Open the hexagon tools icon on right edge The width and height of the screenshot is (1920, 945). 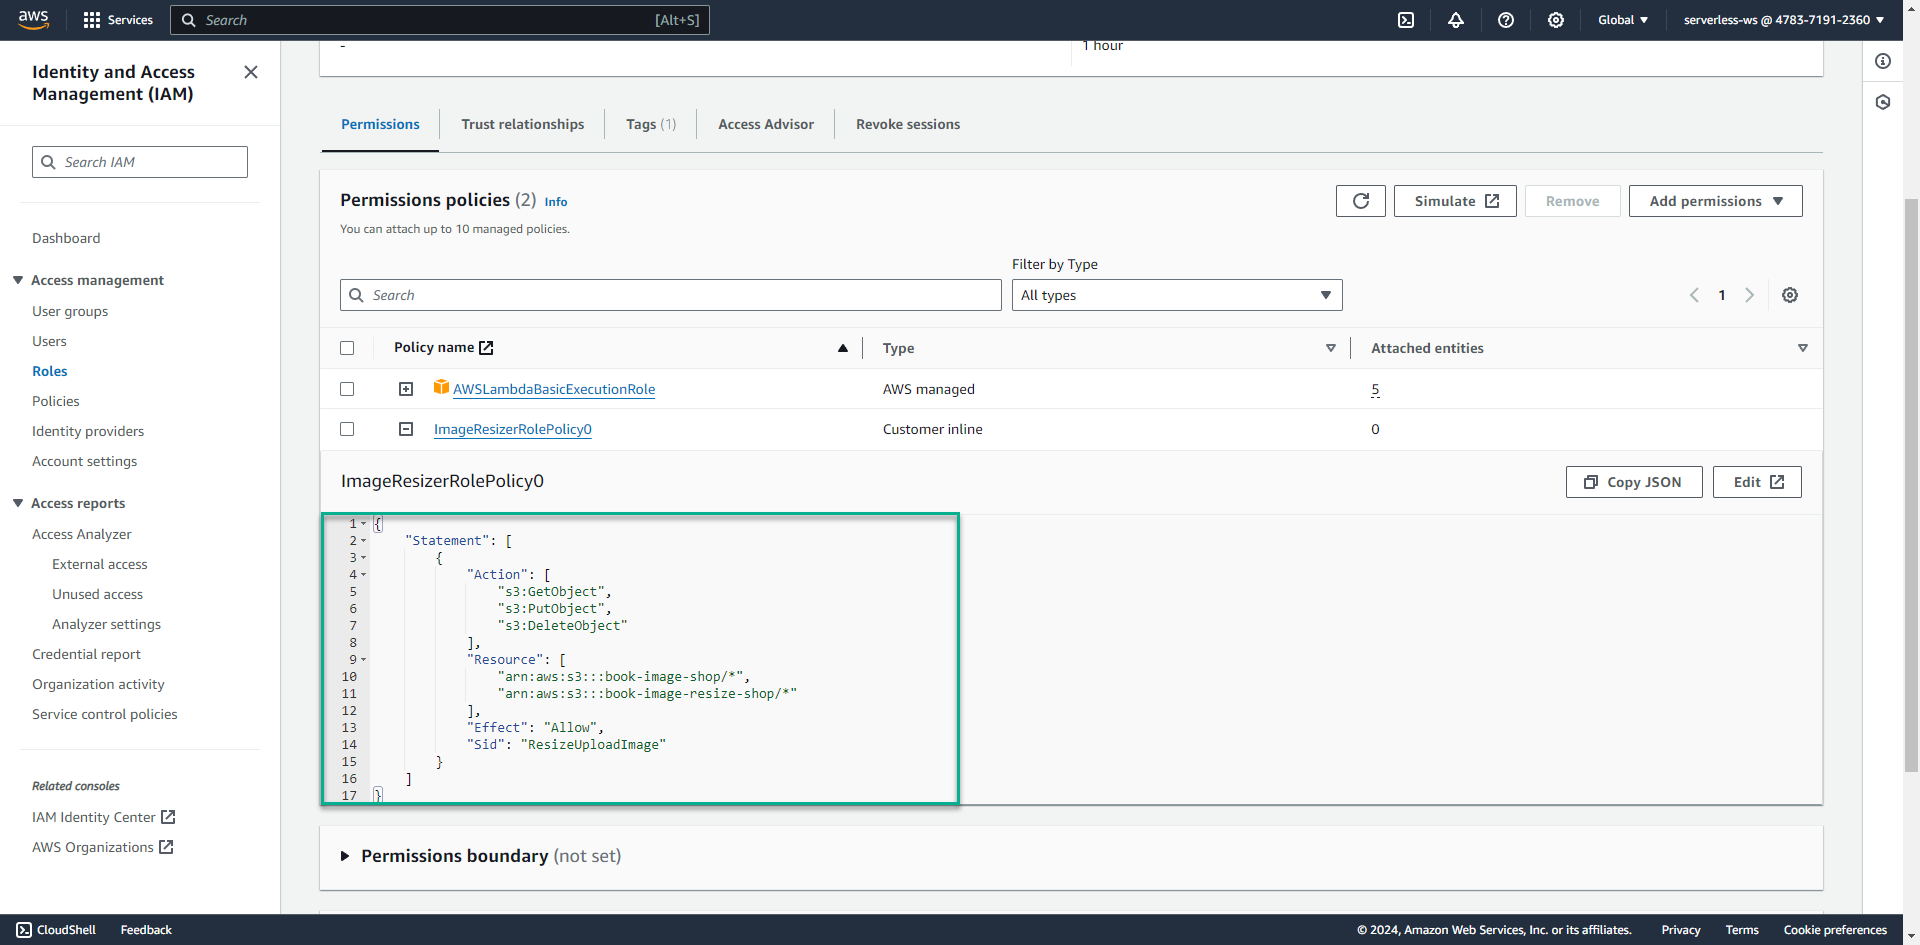tap(1883, 102)
